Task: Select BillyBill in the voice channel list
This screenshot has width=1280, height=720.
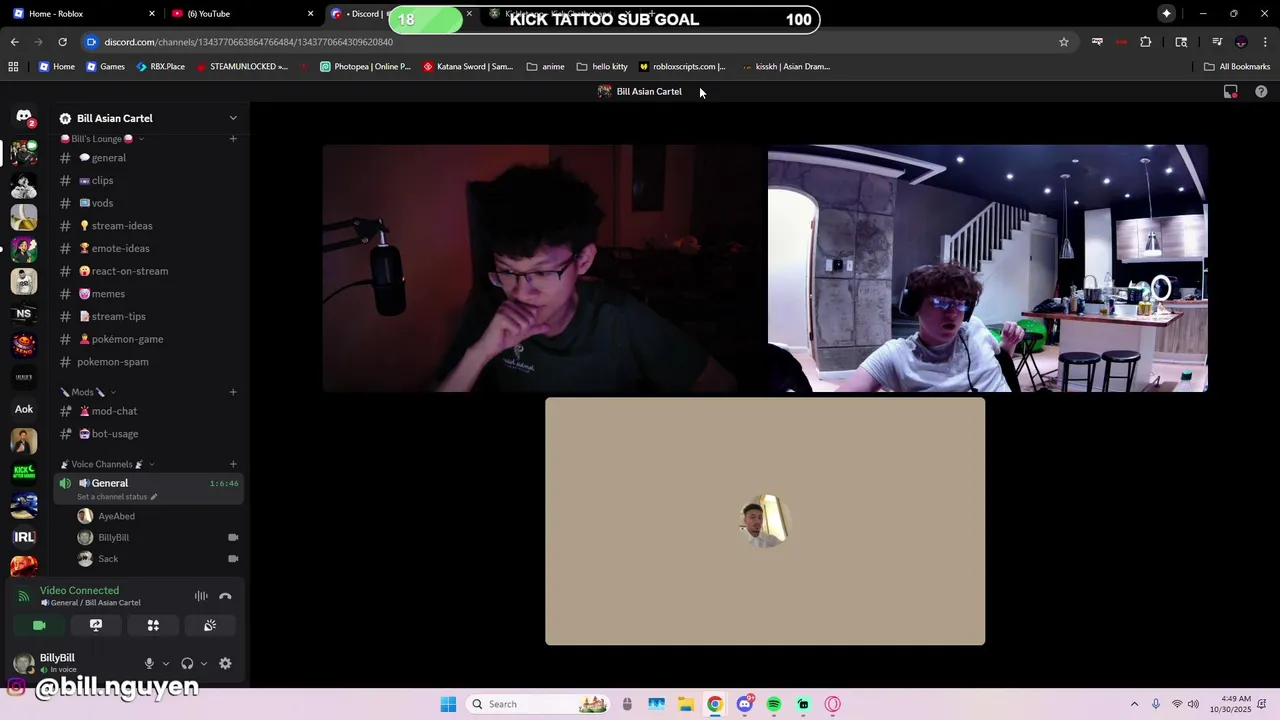Action: pyautogui.click(x=158, y=537)
